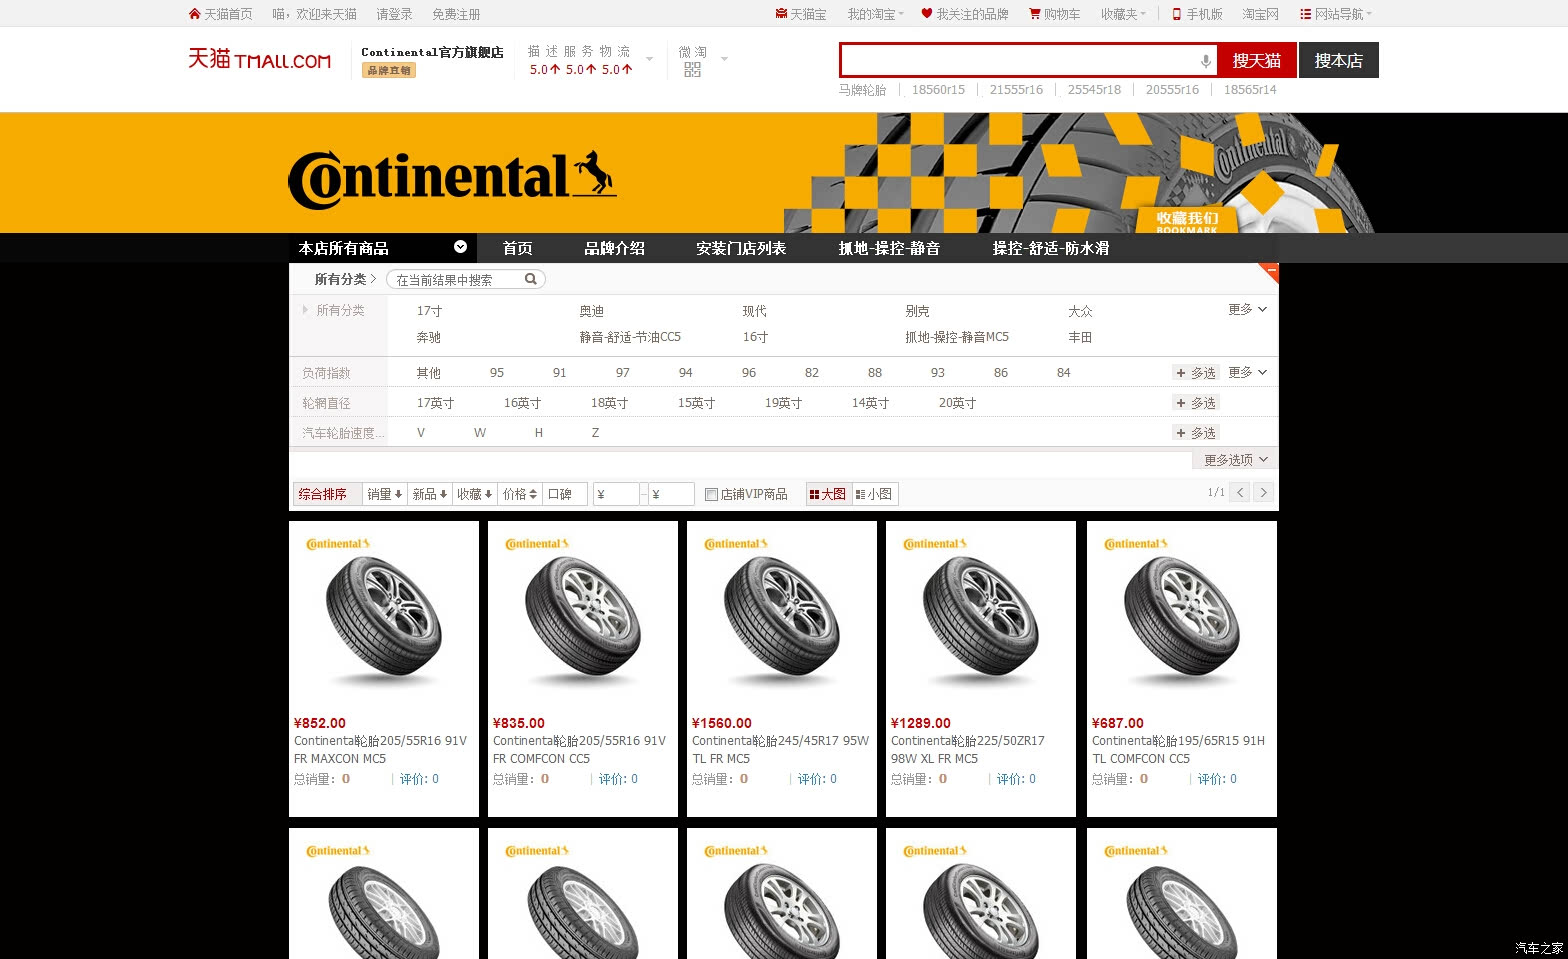Open the 操控-舒适-防水滑 nav tab
The width and height of the screenshot is (1568, 959).
pyautogui.click(x=1051, y=248)
